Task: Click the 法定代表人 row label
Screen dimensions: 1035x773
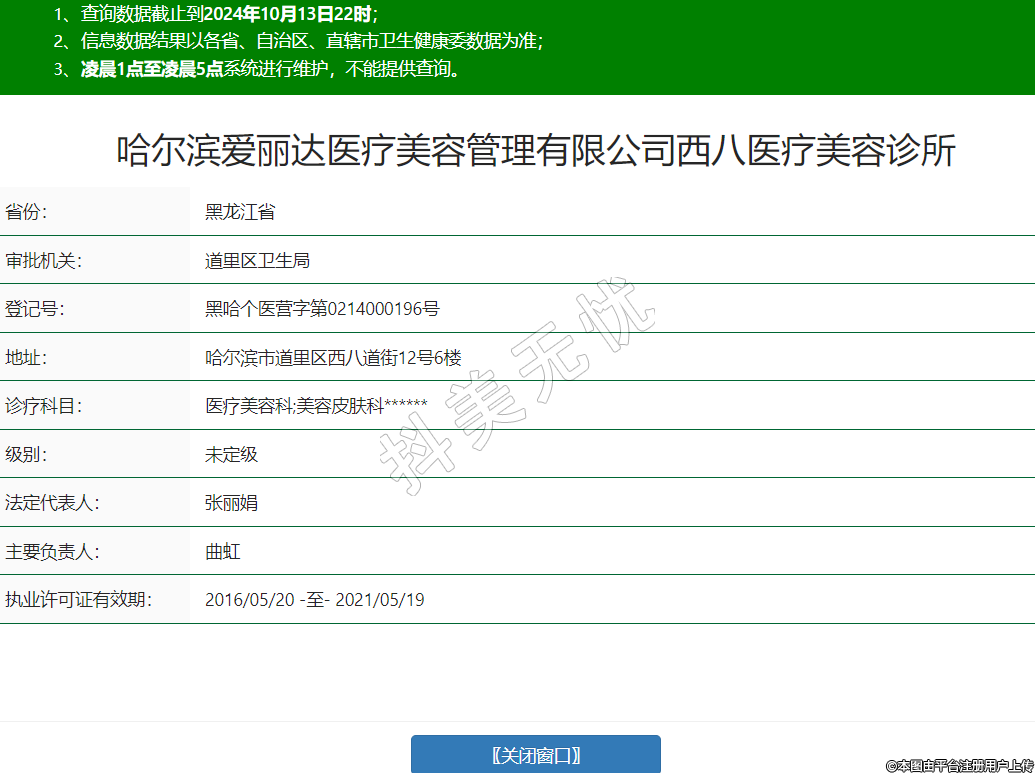Action: [x=52, y=503]
